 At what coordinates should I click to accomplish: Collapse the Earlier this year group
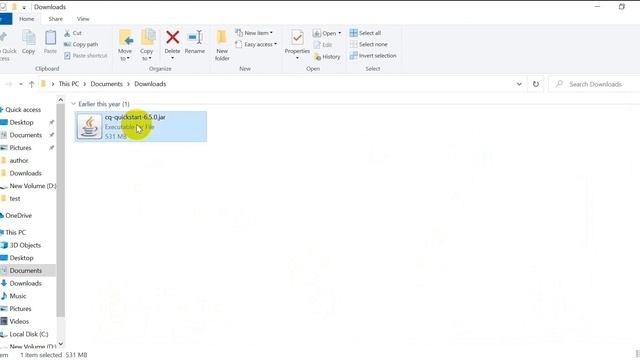coord(73,104)
